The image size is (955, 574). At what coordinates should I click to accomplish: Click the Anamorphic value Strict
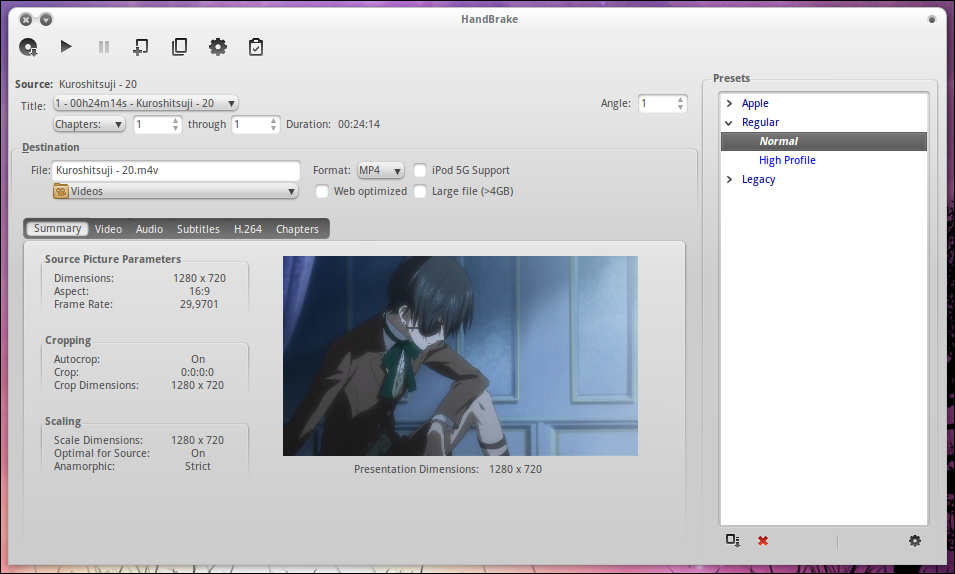click(x=198, y=466)
